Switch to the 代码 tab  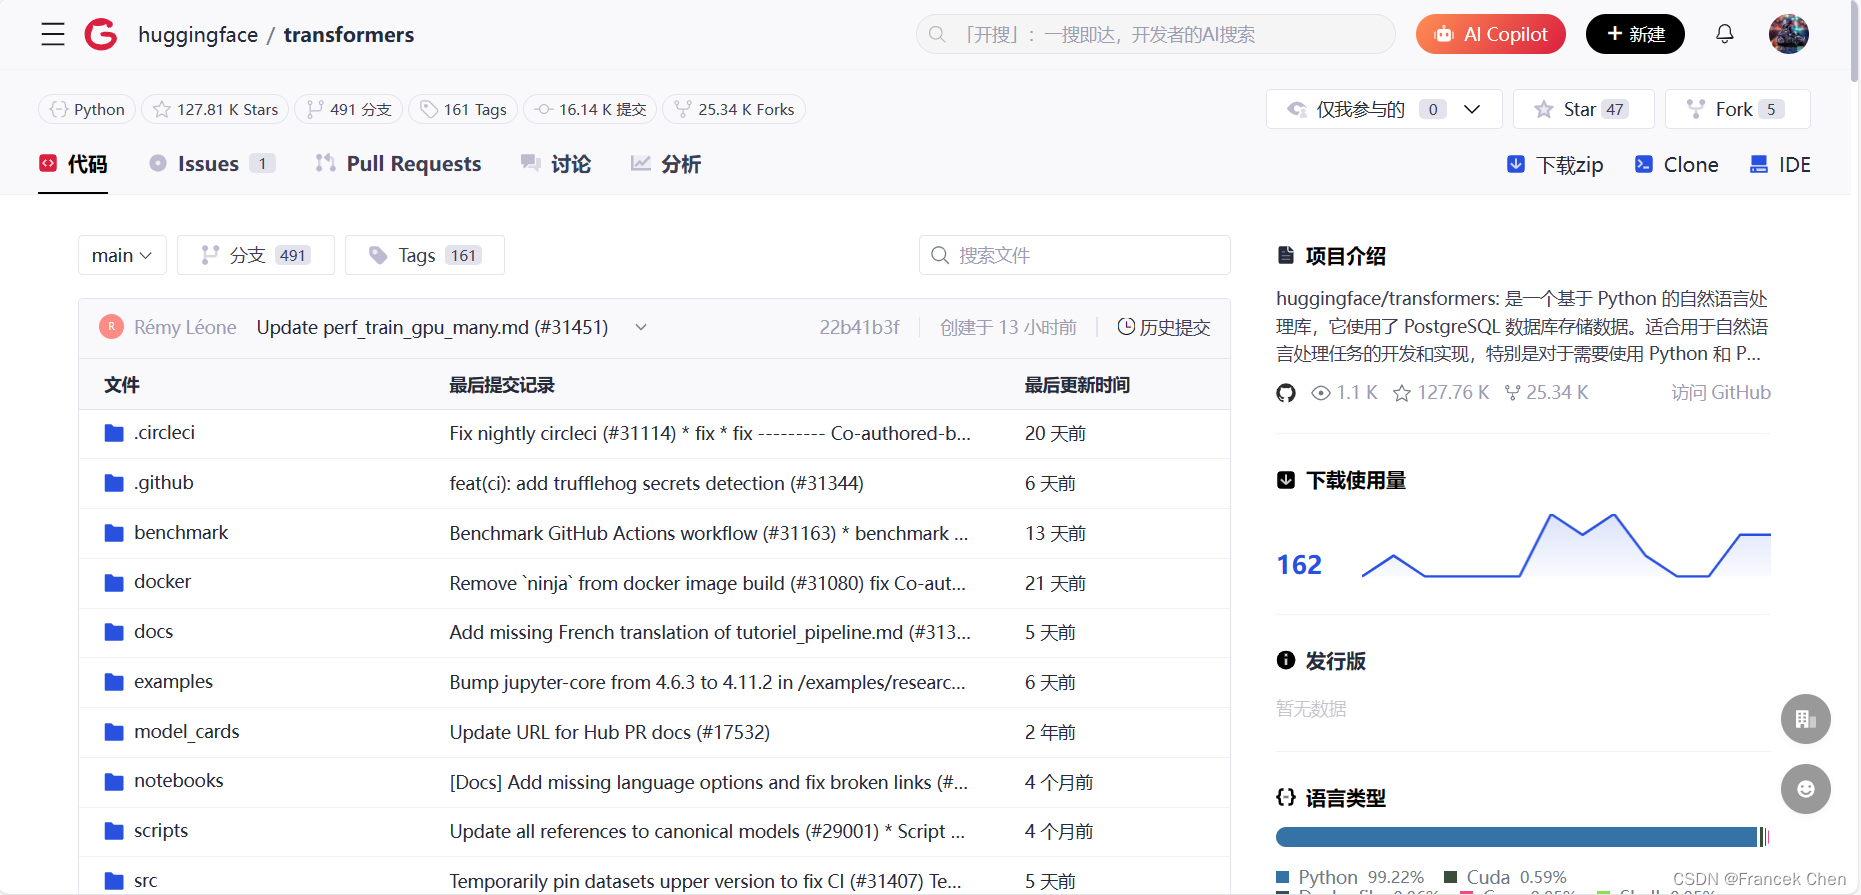pos(73,164)
